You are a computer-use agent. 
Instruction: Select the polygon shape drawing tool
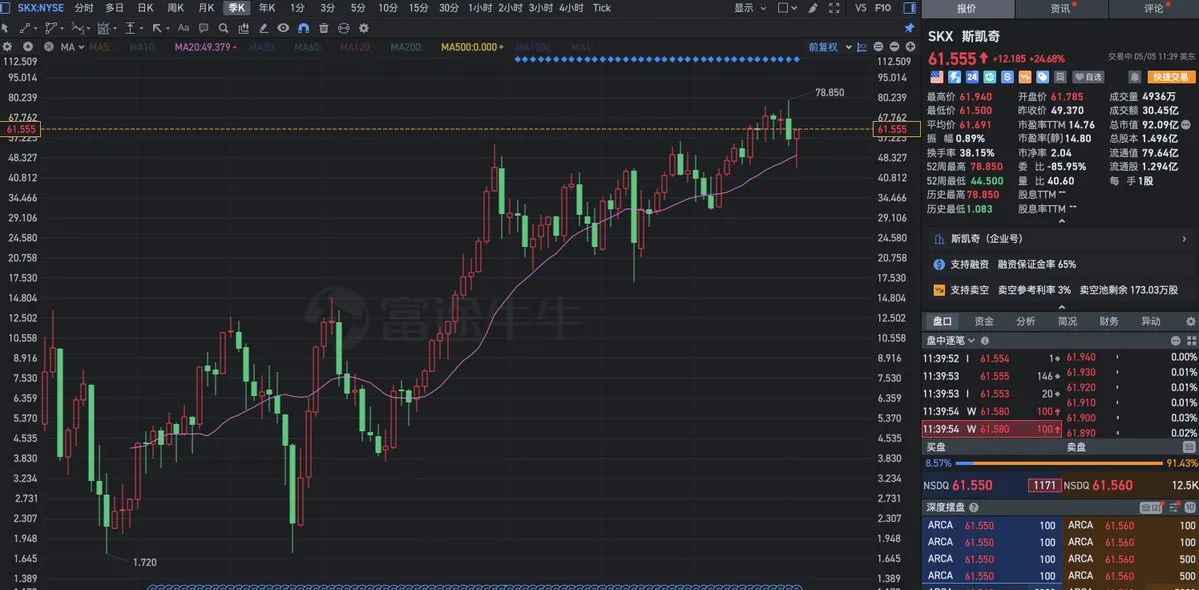pyautogui.click(x=51, y=28)
